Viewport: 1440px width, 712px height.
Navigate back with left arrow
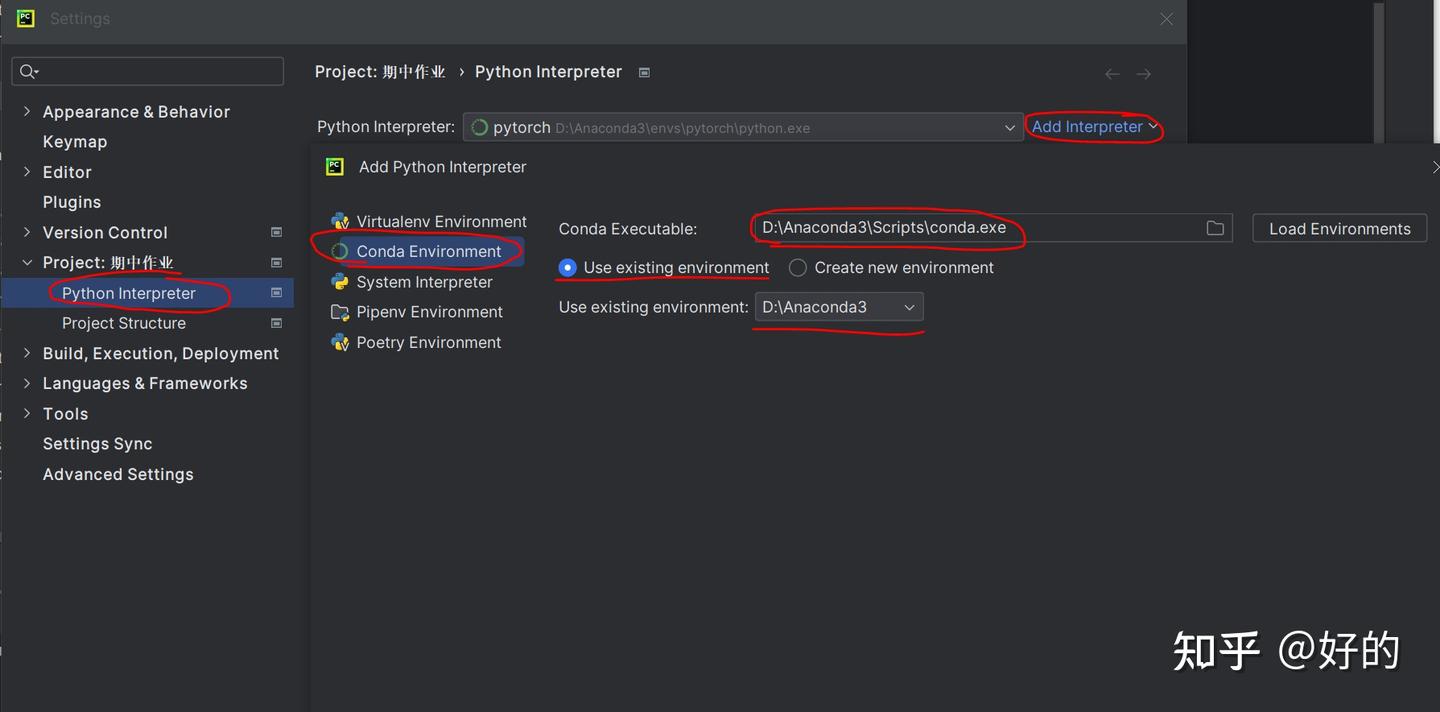pyautogui.click(x=1112, y=74)
